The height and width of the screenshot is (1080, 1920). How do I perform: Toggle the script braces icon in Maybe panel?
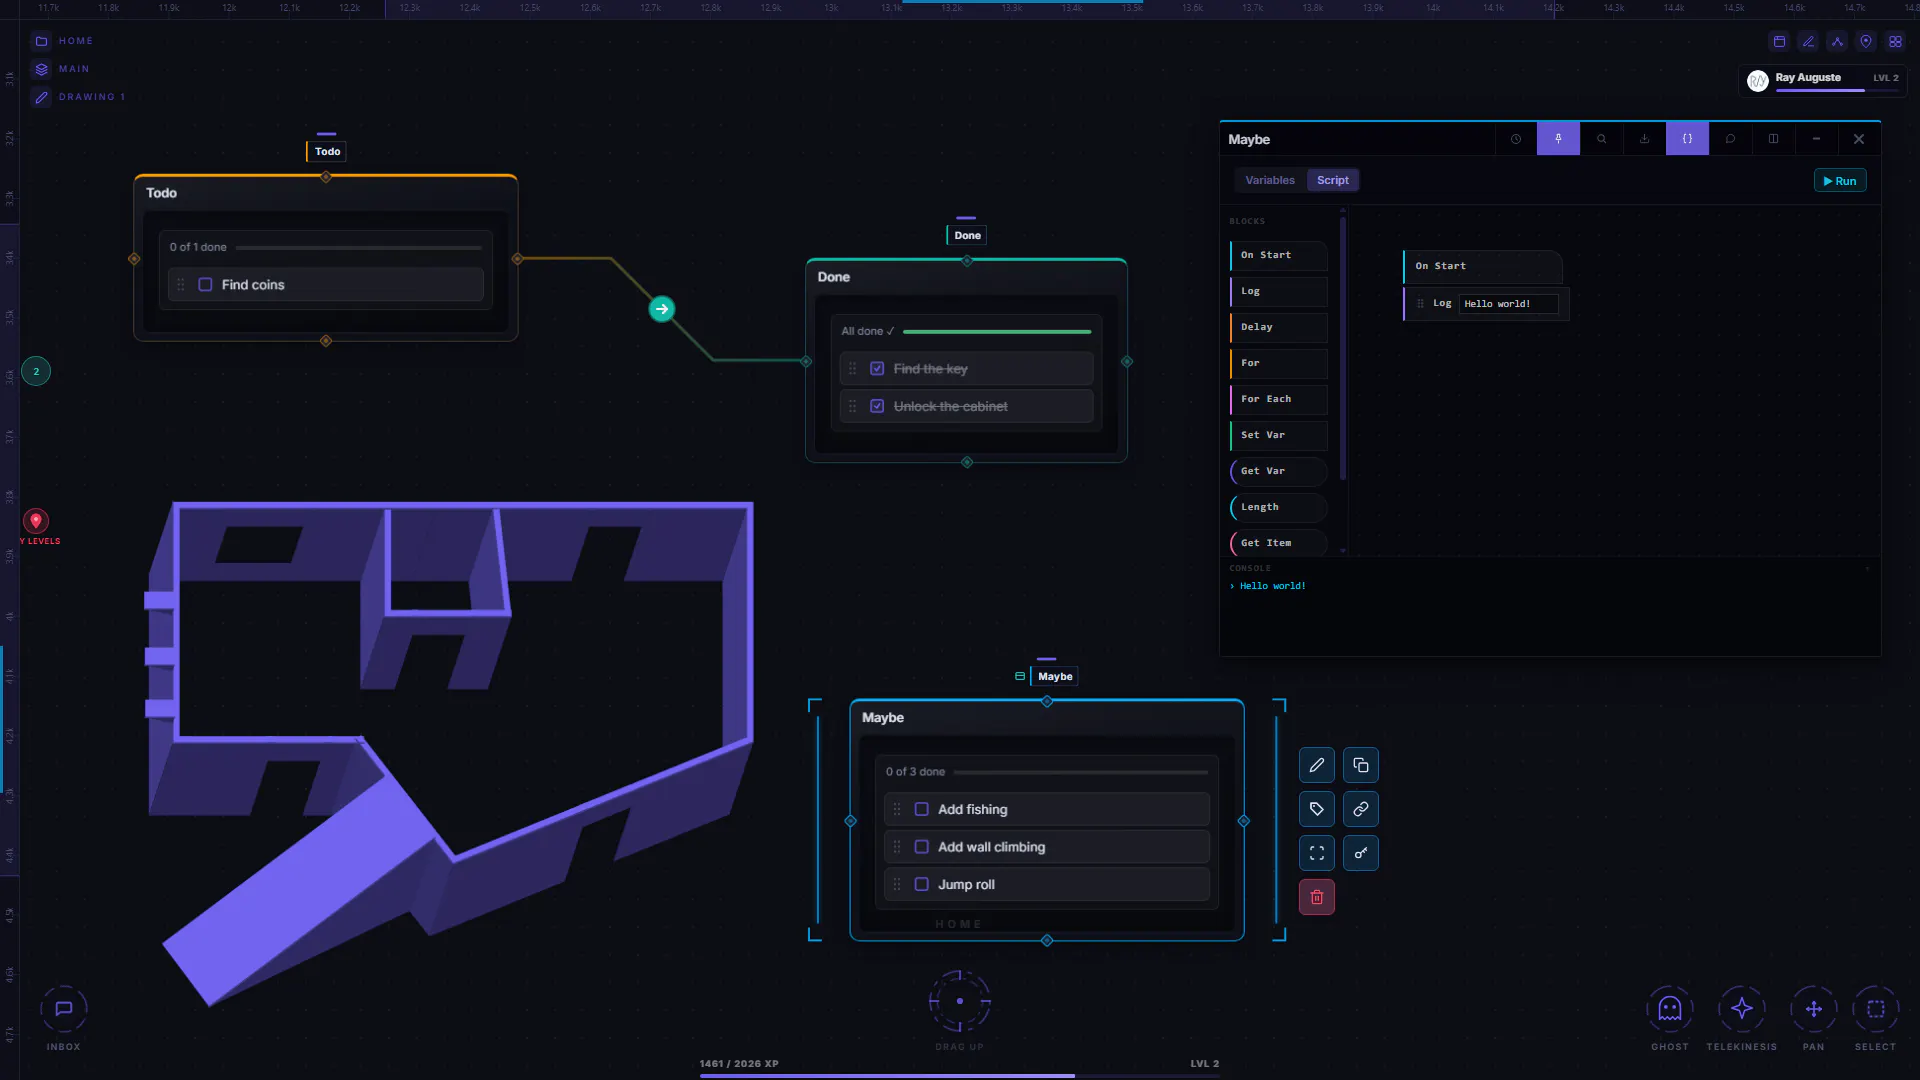1688,139
